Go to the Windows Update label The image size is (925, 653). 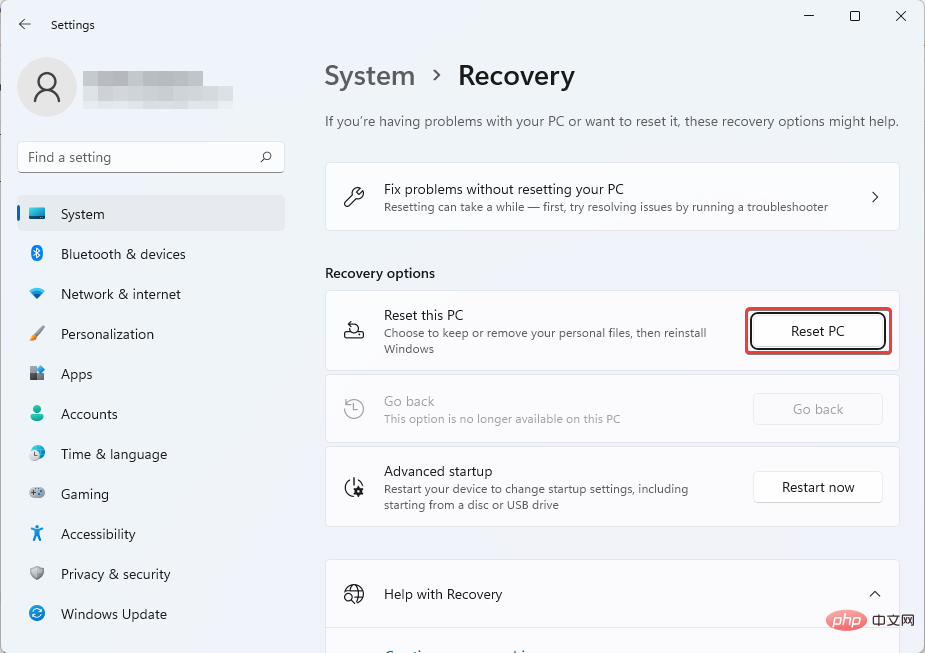[x=114, y=614]
